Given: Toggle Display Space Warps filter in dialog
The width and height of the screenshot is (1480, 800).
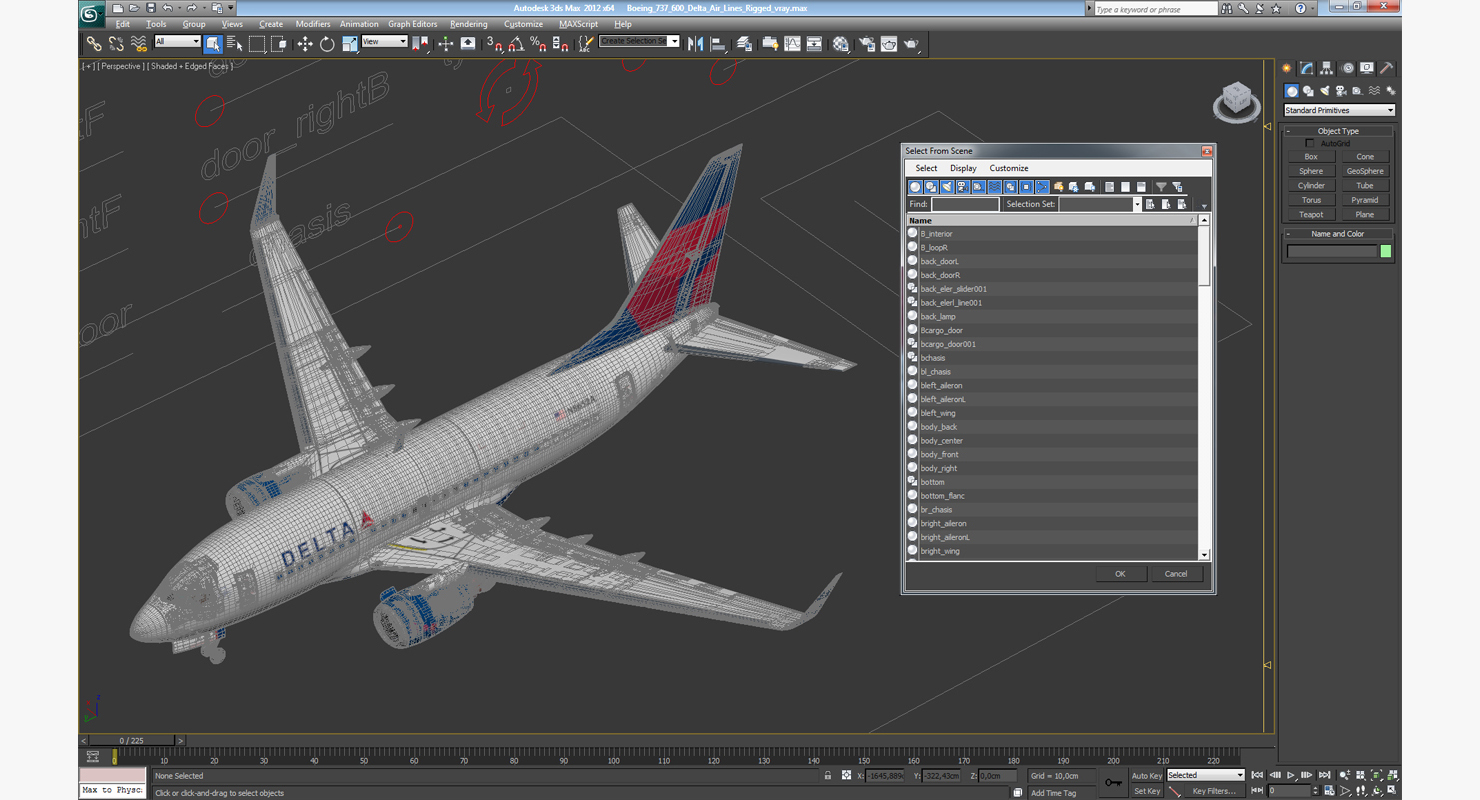Looking at the screenshot, I should (x=994, y=187).
